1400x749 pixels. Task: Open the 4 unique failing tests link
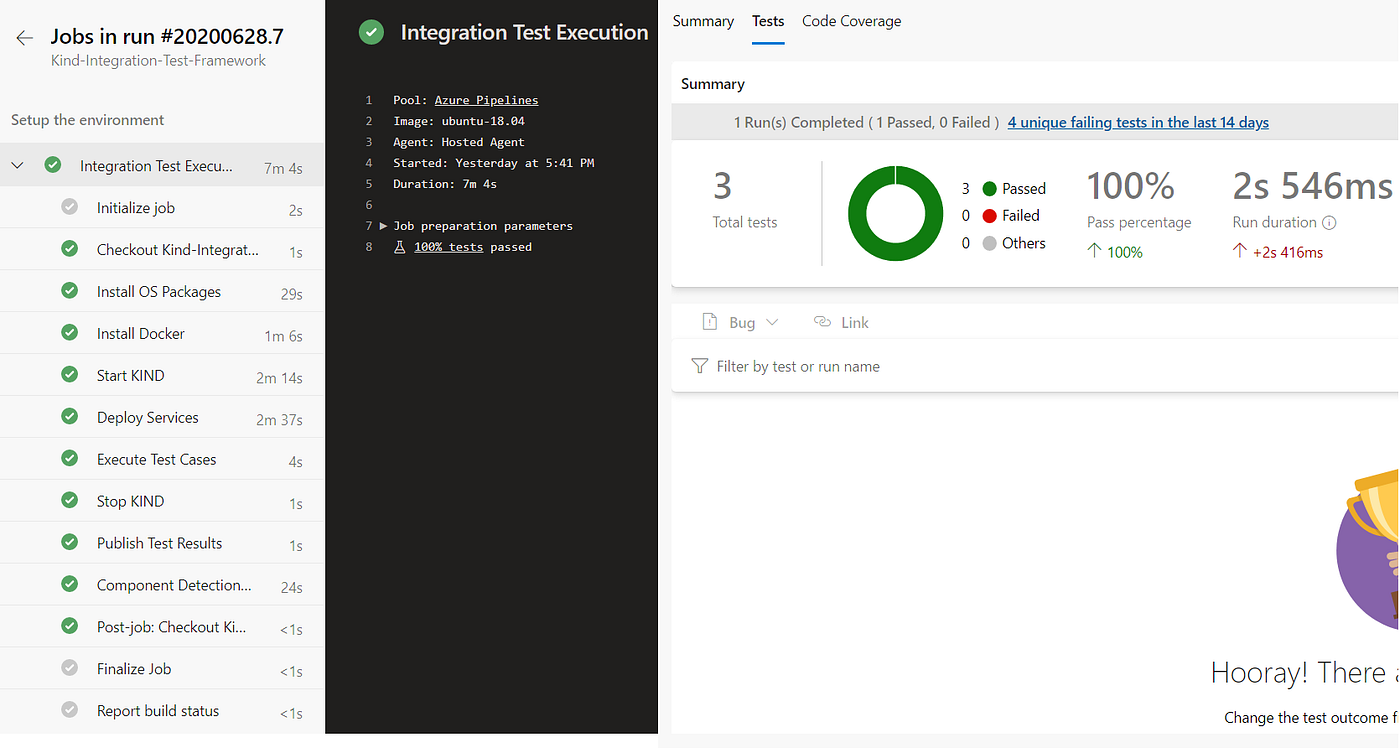click(1137, 121)
